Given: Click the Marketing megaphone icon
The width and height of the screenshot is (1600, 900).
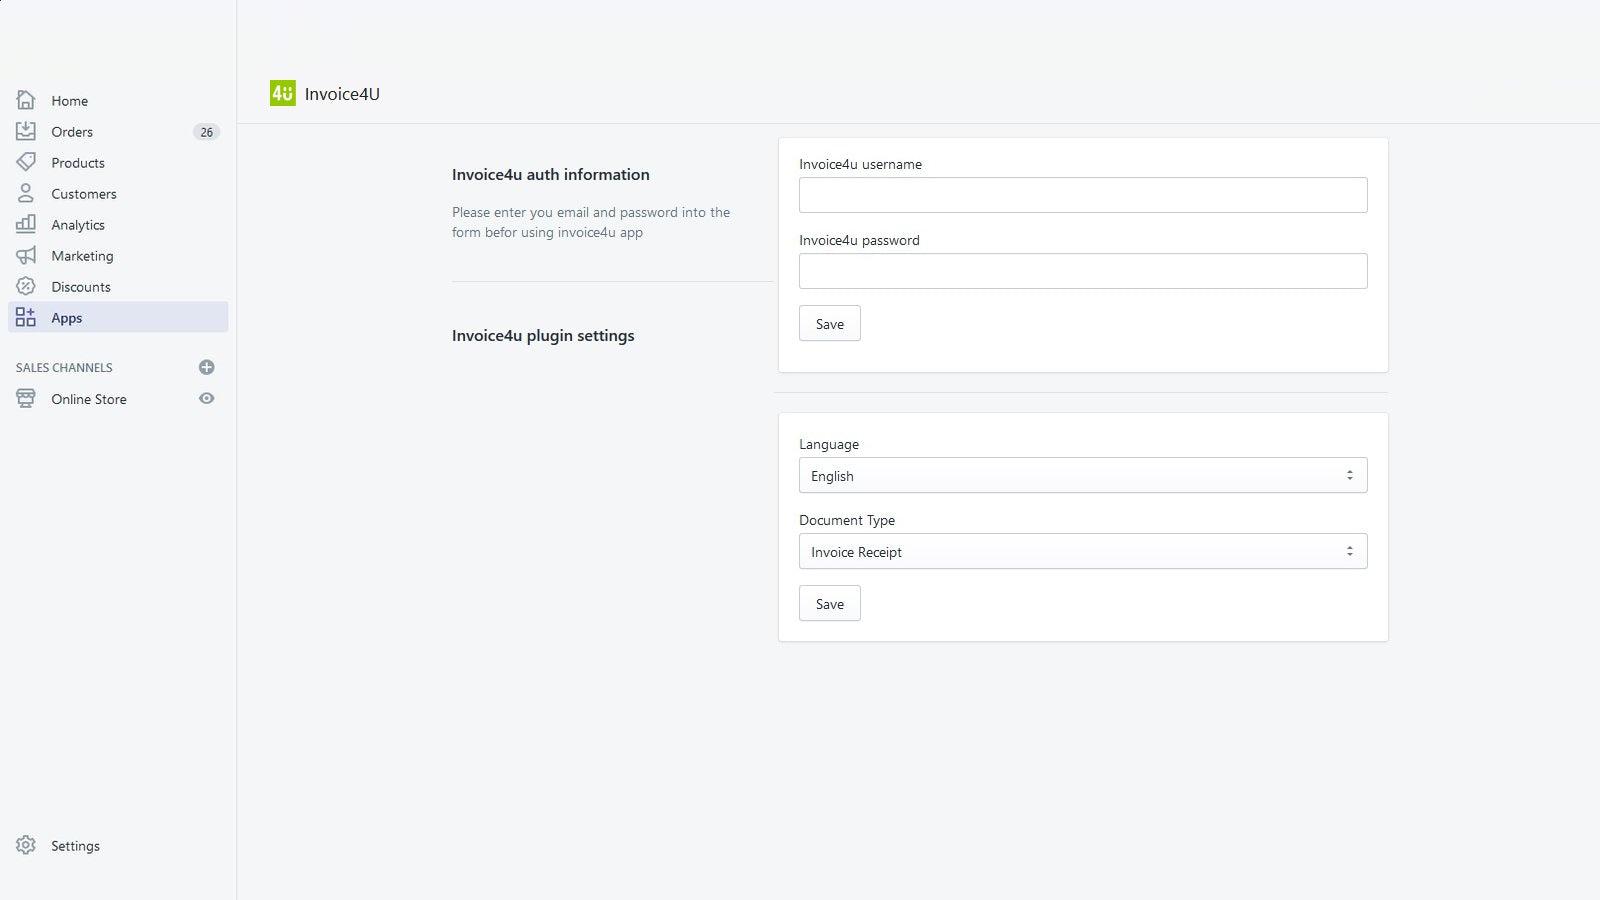Looking at the screenshot, I should (26, 255).
